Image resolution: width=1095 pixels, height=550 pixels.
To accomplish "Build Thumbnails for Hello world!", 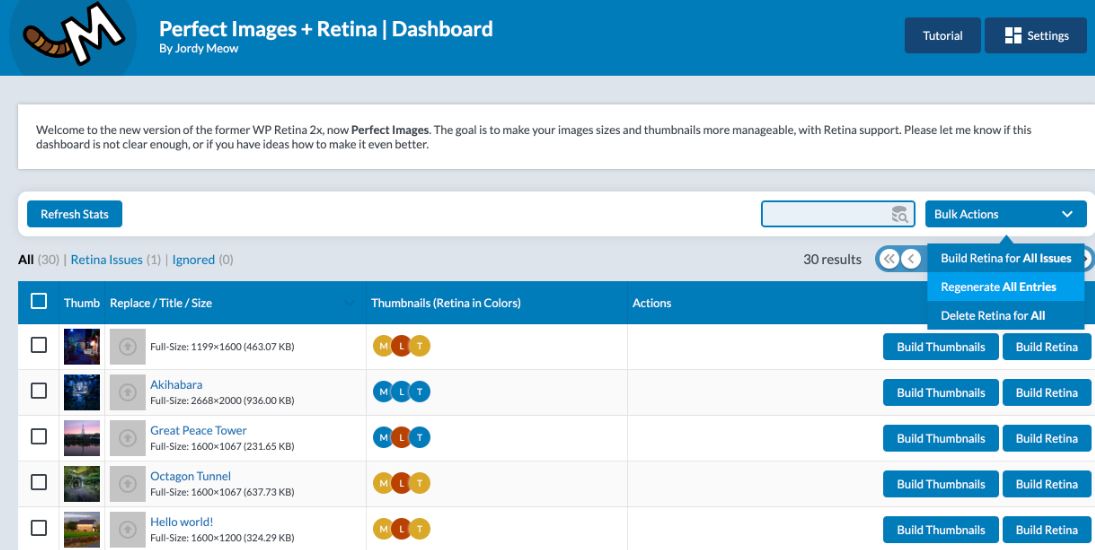I will (941, 530).
